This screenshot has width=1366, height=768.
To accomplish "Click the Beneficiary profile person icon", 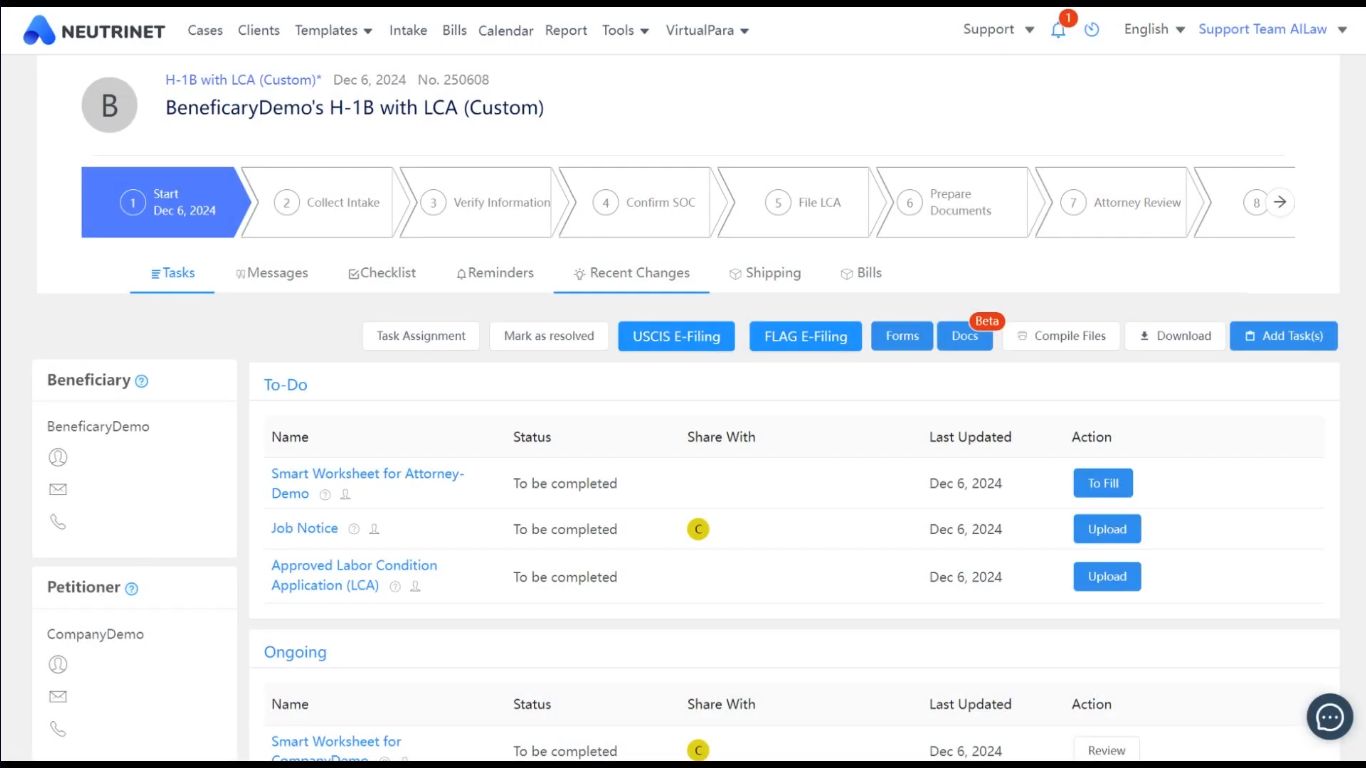I will 58,457.
